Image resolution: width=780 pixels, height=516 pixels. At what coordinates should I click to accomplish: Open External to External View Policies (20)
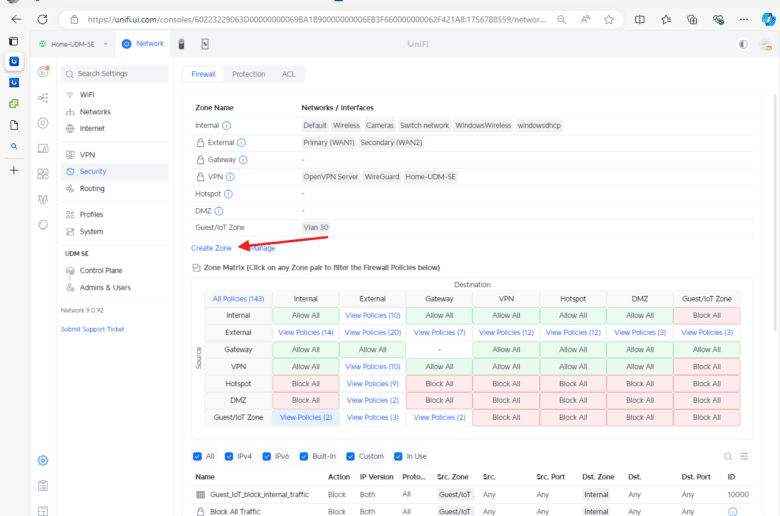373,332
